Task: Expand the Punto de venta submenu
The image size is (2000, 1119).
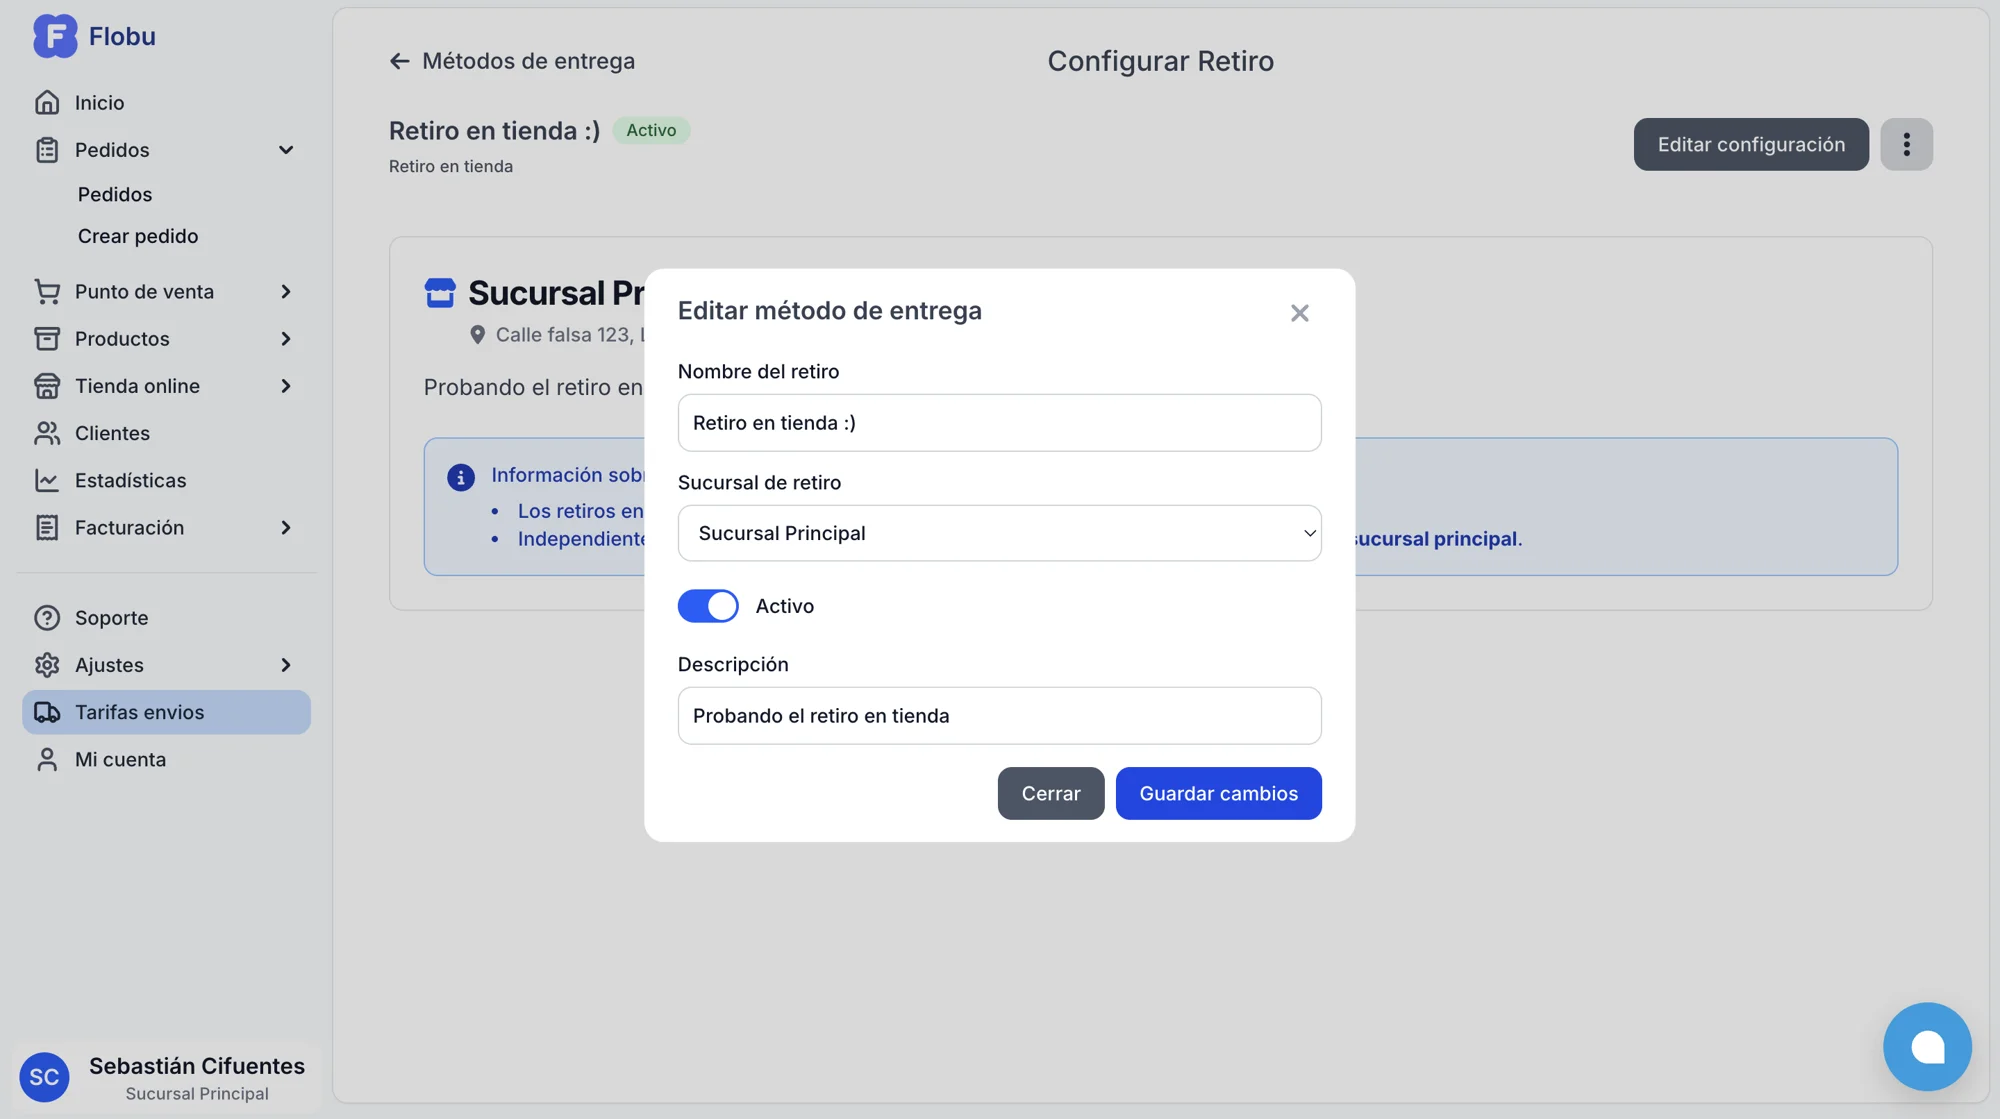Action: [x=285, y=291]
